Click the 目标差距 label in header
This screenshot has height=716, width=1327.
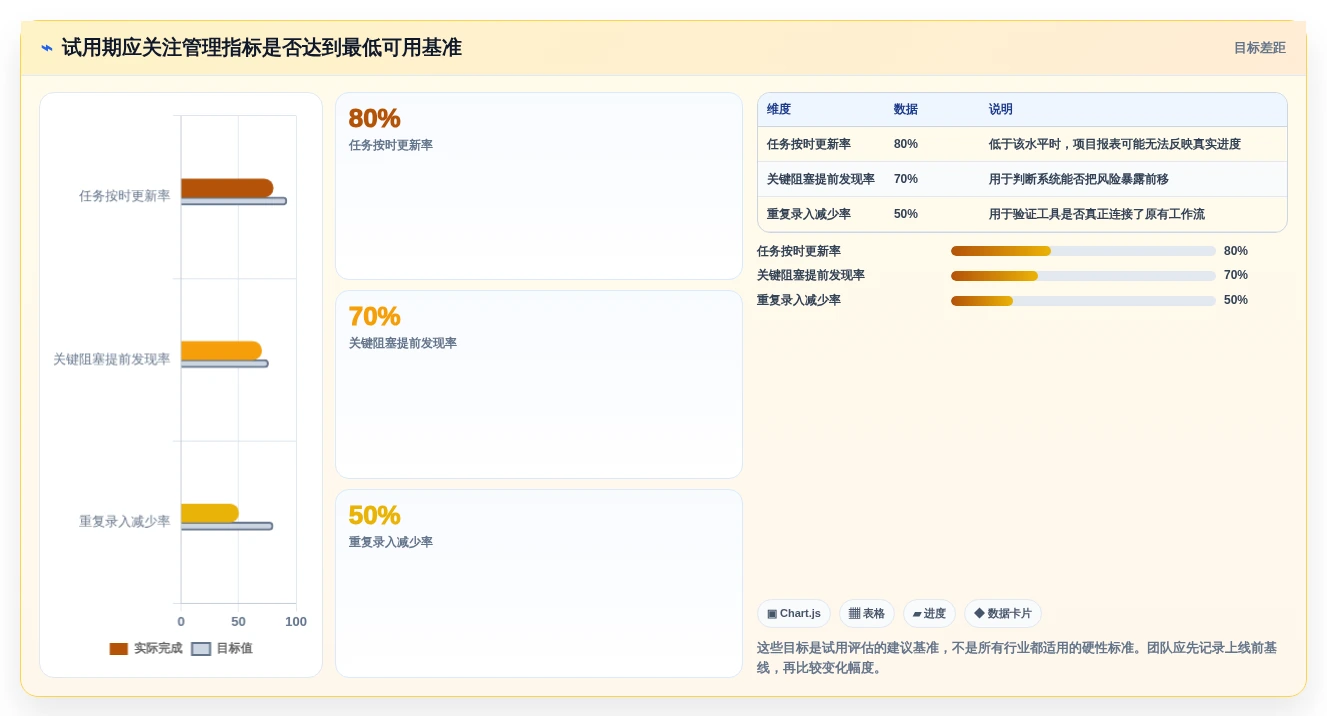click(x=1259, y=48)
